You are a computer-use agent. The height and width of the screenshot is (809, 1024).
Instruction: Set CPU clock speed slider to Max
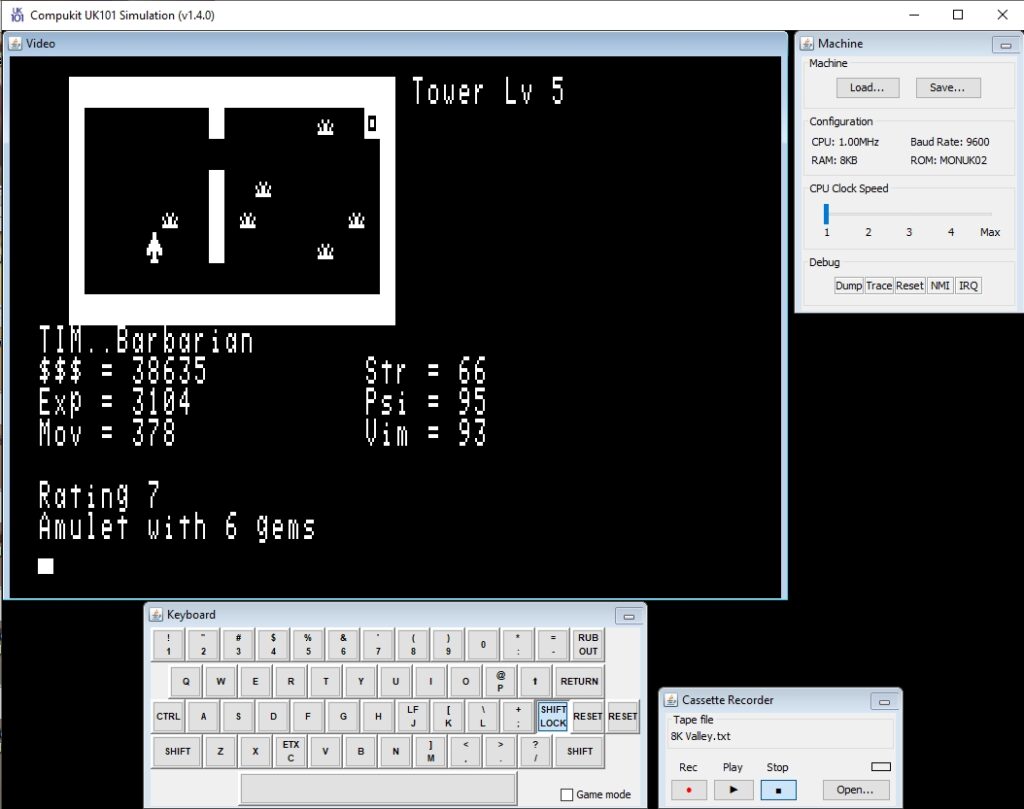click(x=989, y=214)
